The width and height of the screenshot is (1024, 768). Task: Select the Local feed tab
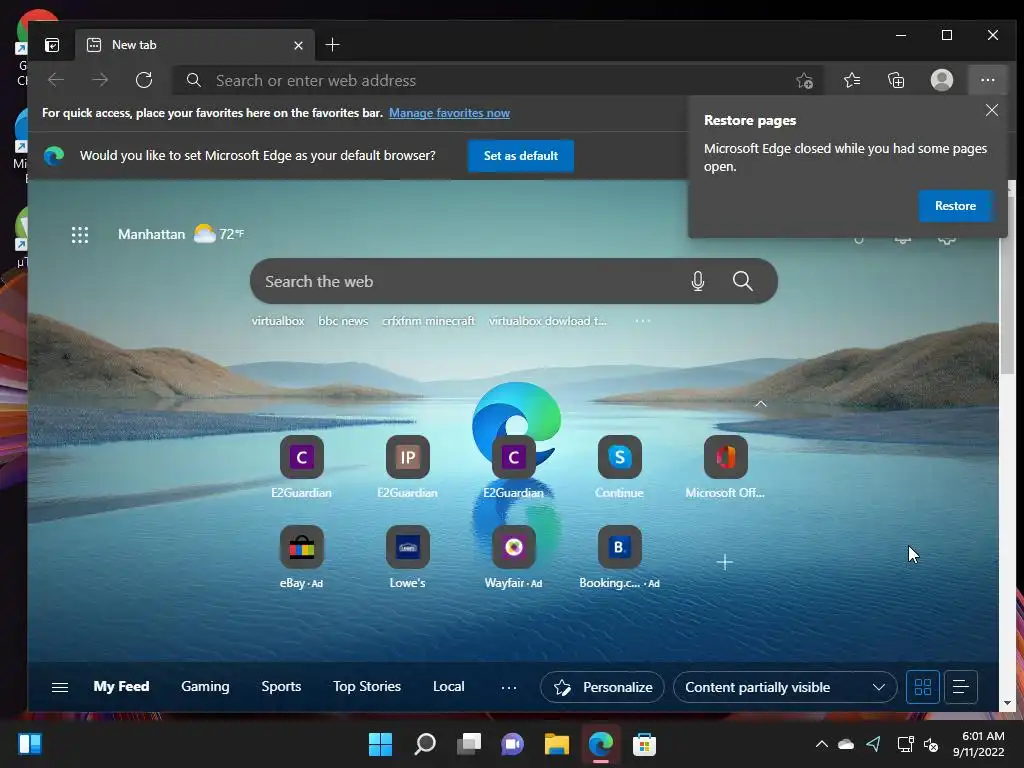click(449, 686)
